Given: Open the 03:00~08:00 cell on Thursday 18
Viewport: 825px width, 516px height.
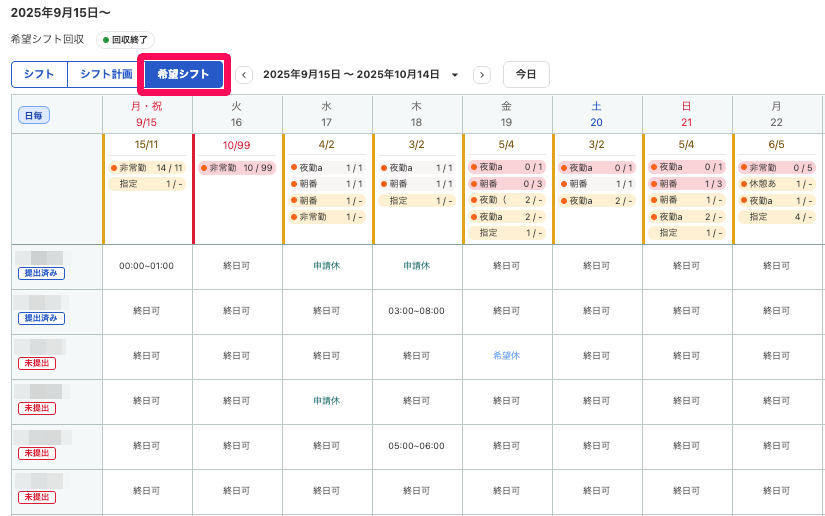Looking at the screenshot, I should tap(416, 311).
